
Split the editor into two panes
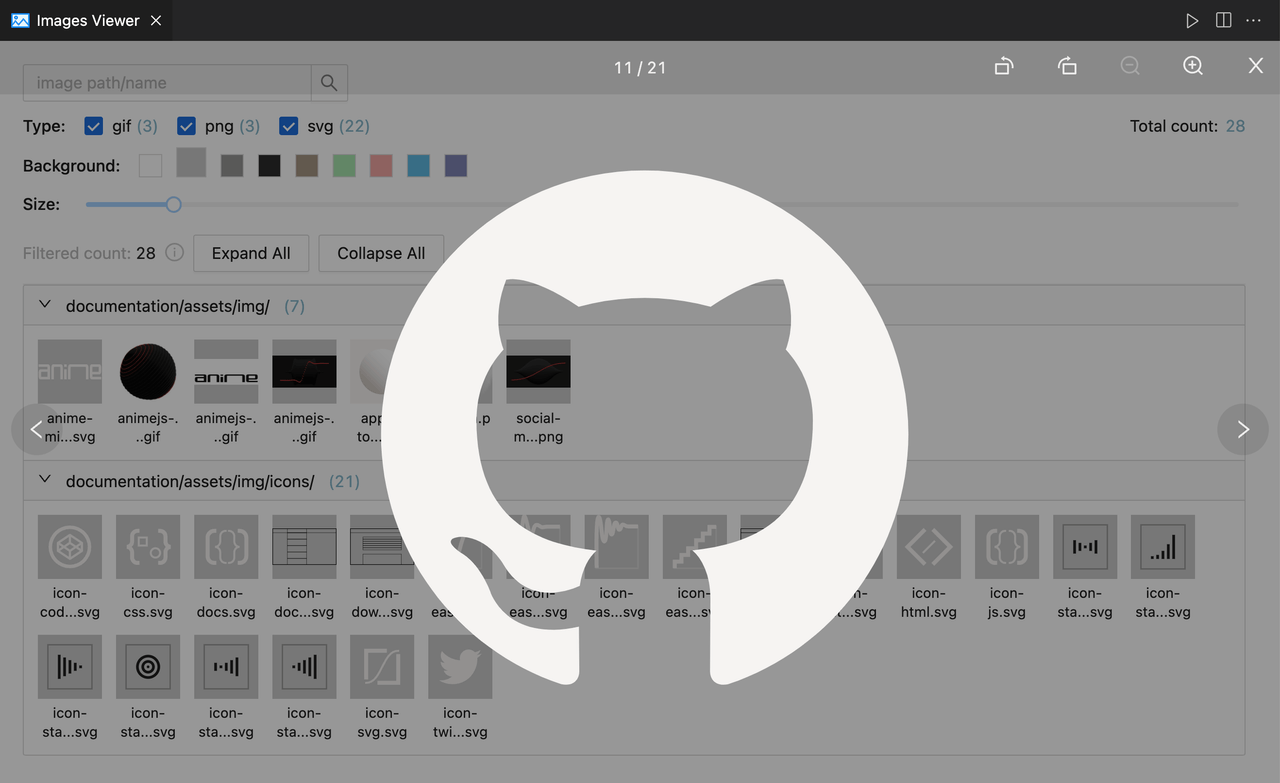pos(1223,19)
